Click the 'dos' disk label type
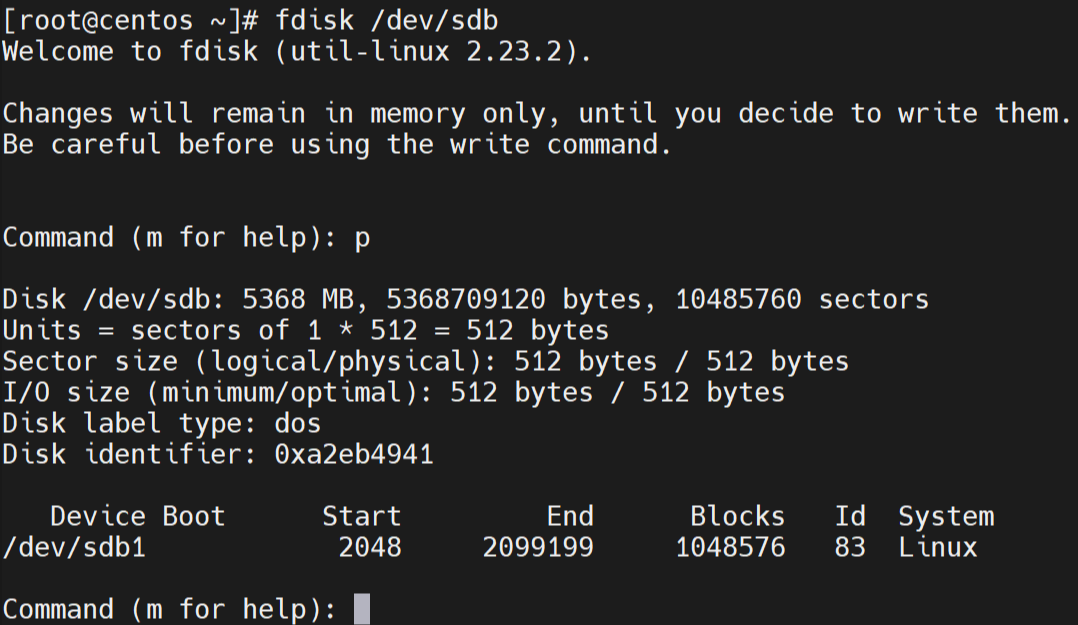Viewport: 1078px width, 625px height. pyautogui.click(x=297, y=423)
